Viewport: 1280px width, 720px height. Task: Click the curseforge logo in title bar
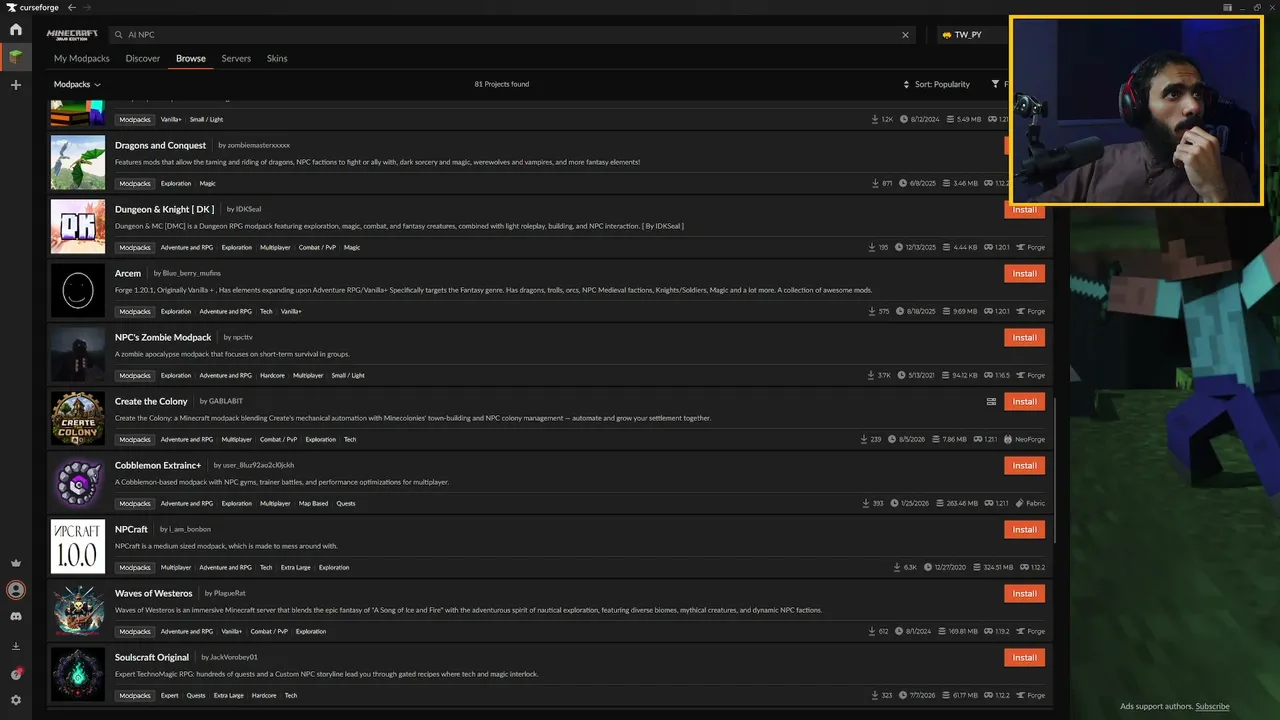coord(31,7)
